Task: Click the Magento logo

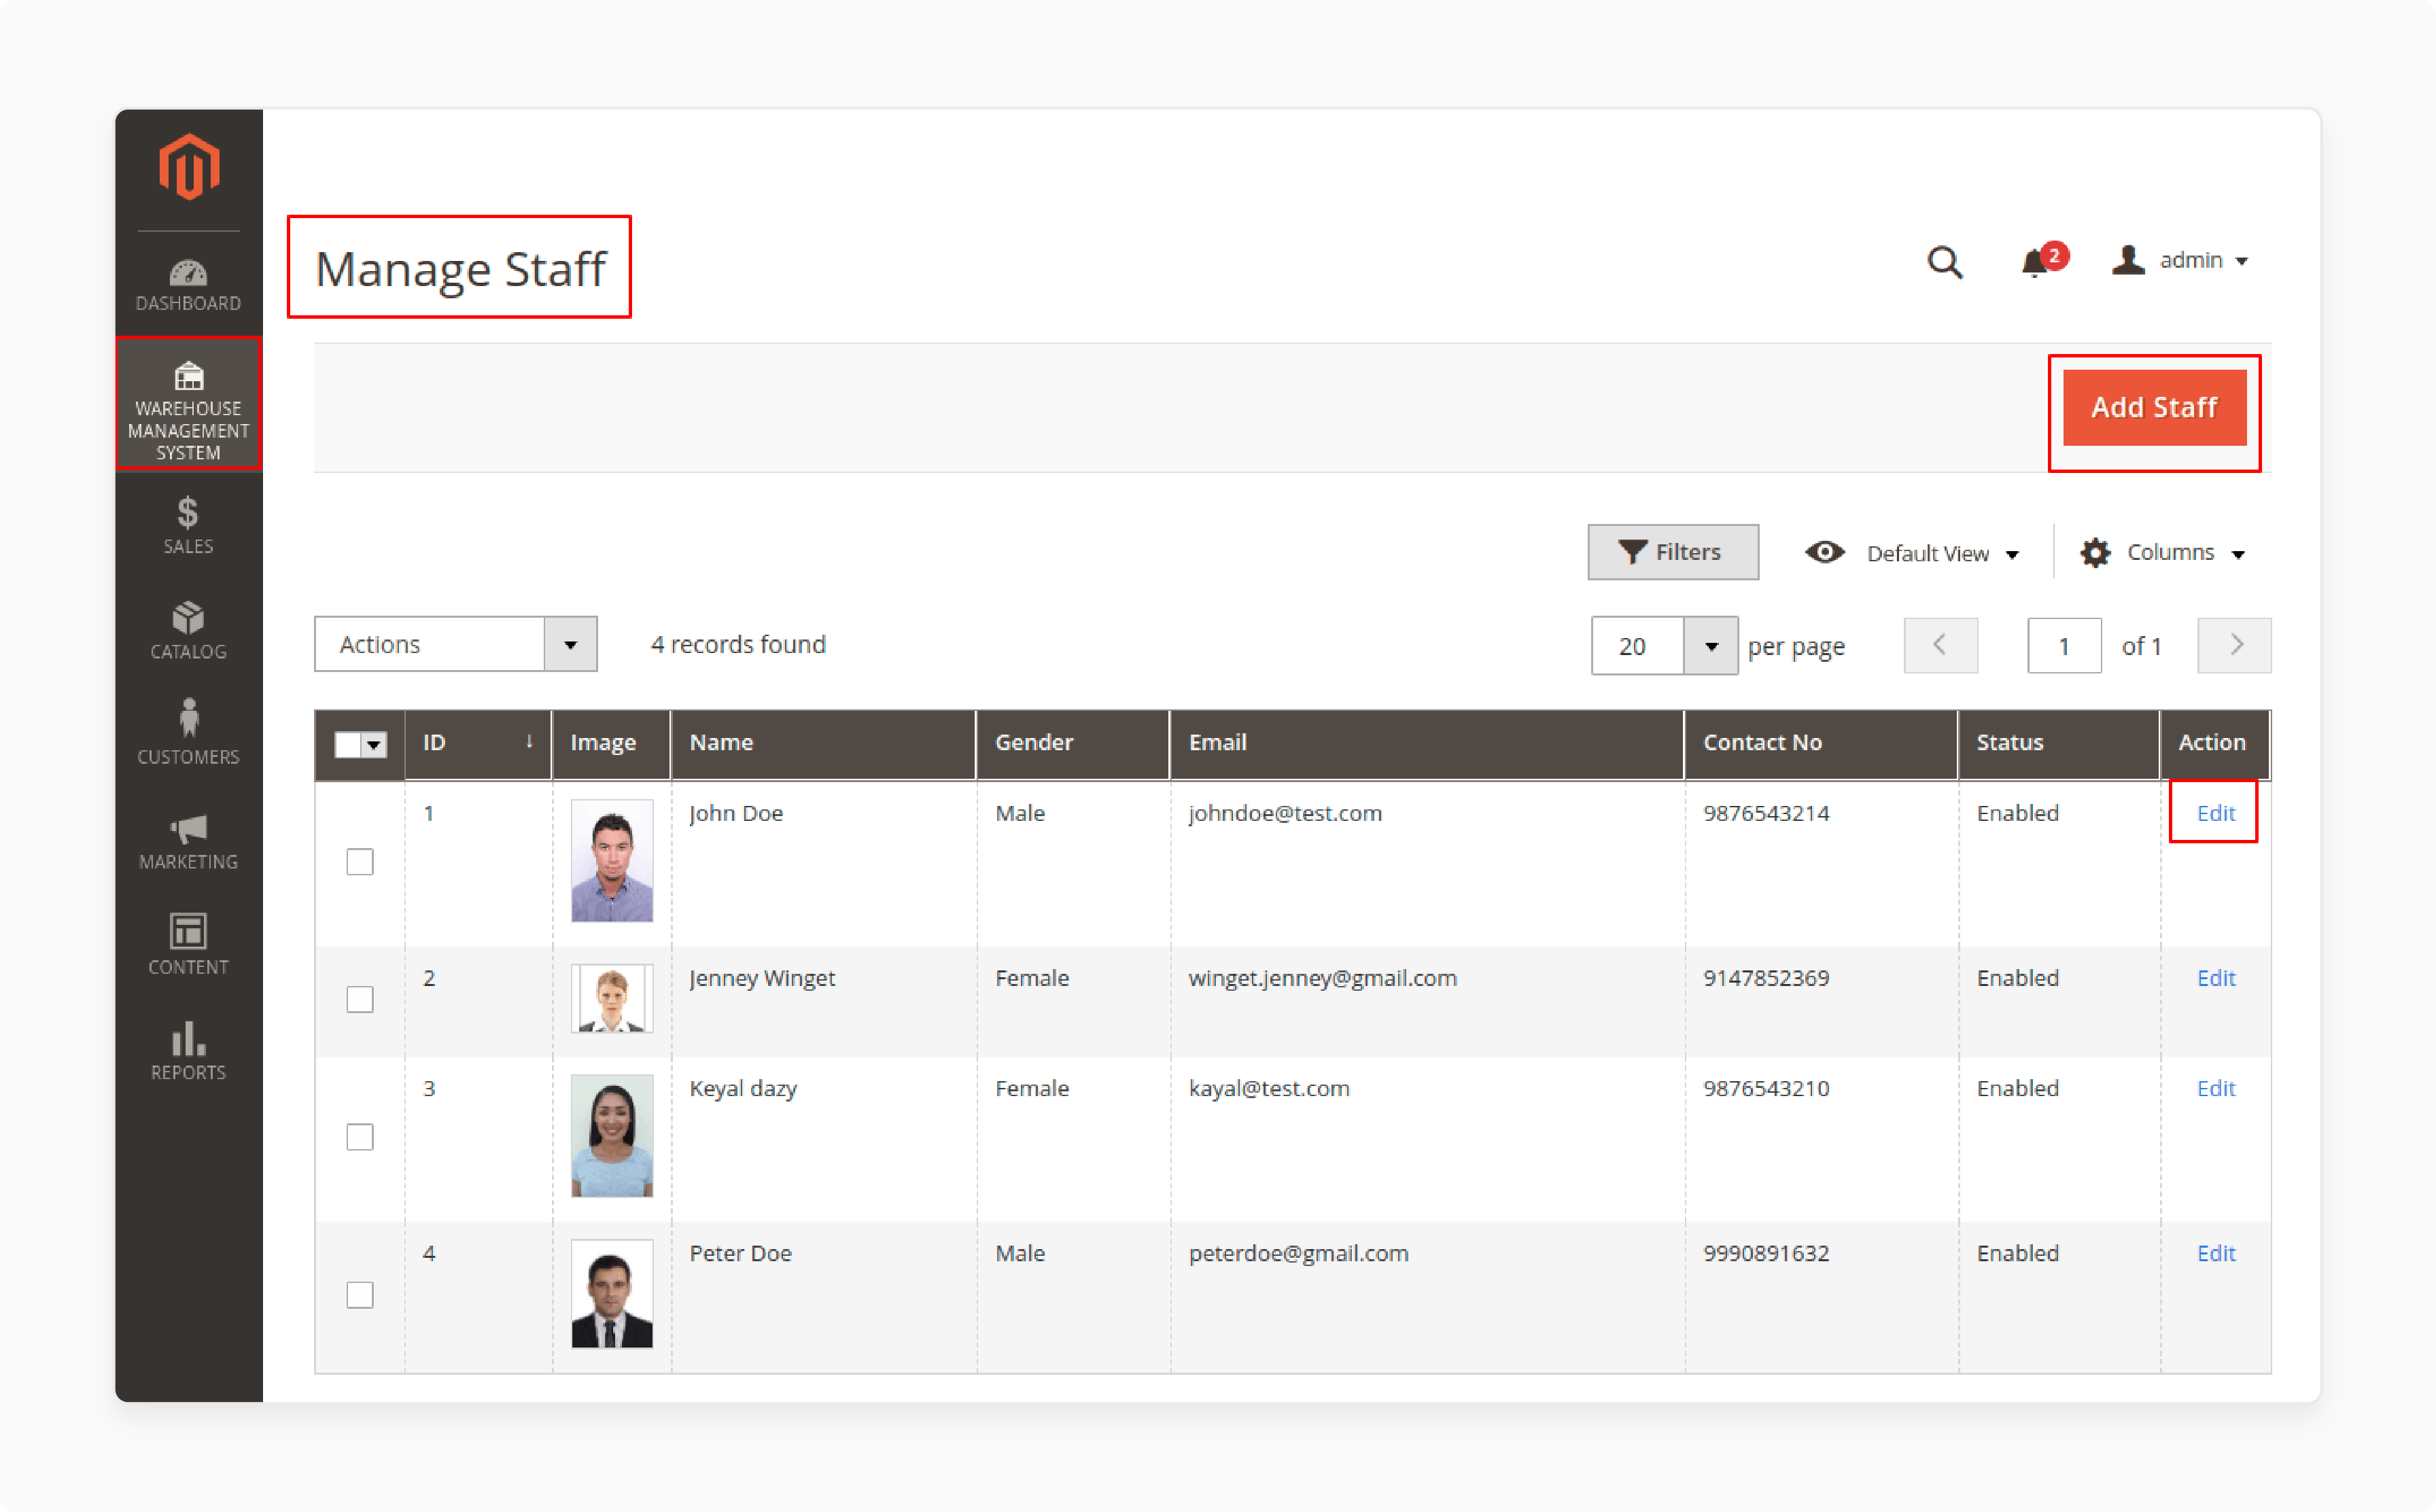Action: point(189,166)
